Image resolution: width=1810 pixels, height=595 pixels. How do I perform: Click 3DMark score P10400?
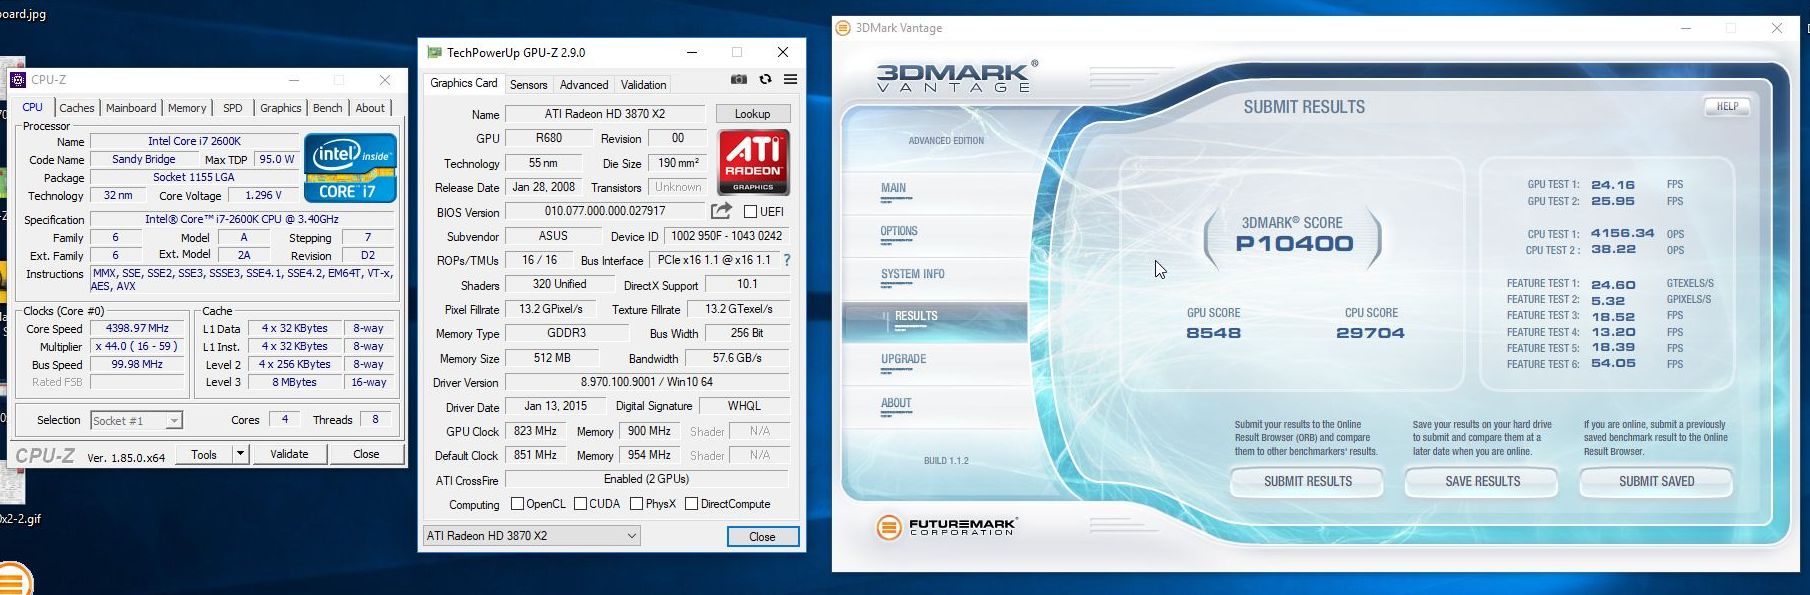(x=1294, y=243)
